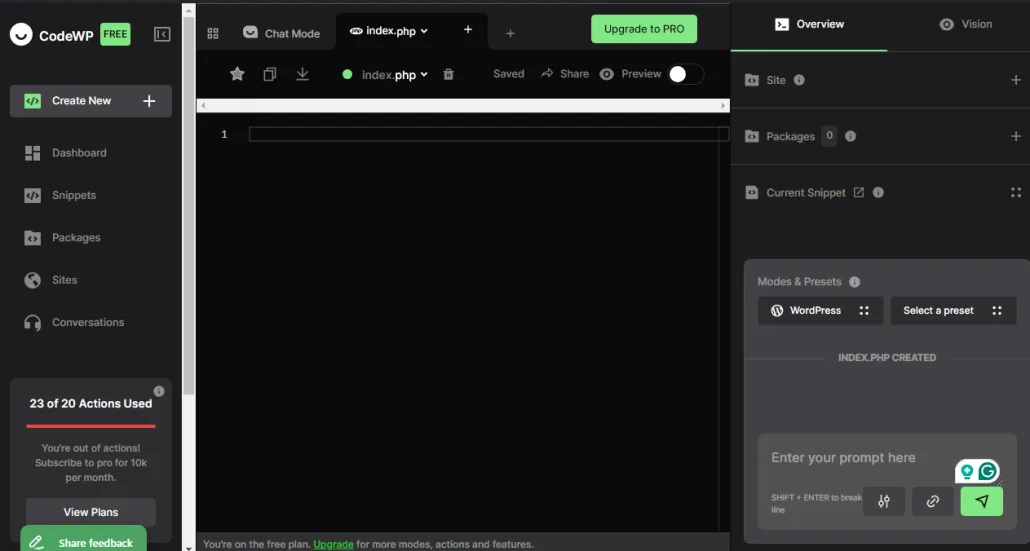Click info icon next to Current Snippet
1030x551 pixels.
point(878,192)
